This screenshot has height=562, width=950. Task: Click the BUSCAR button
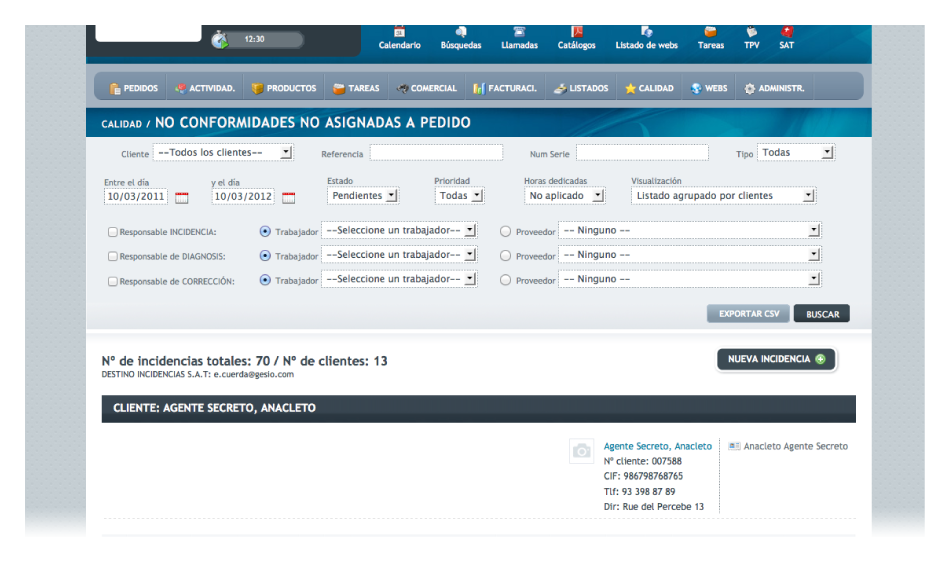pos(822,314)
